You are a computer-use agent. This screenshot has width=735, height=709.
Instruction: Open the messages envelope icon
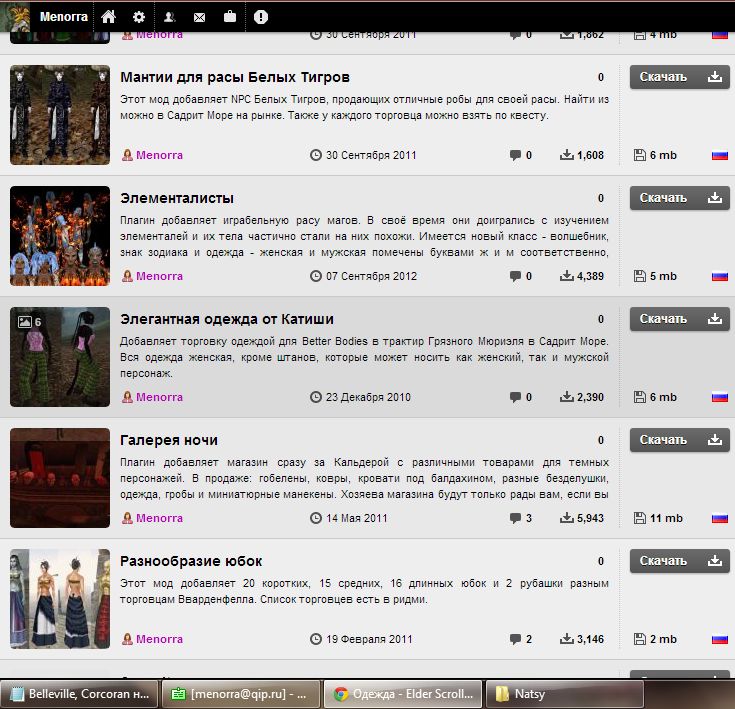click(x=199, y=17)
